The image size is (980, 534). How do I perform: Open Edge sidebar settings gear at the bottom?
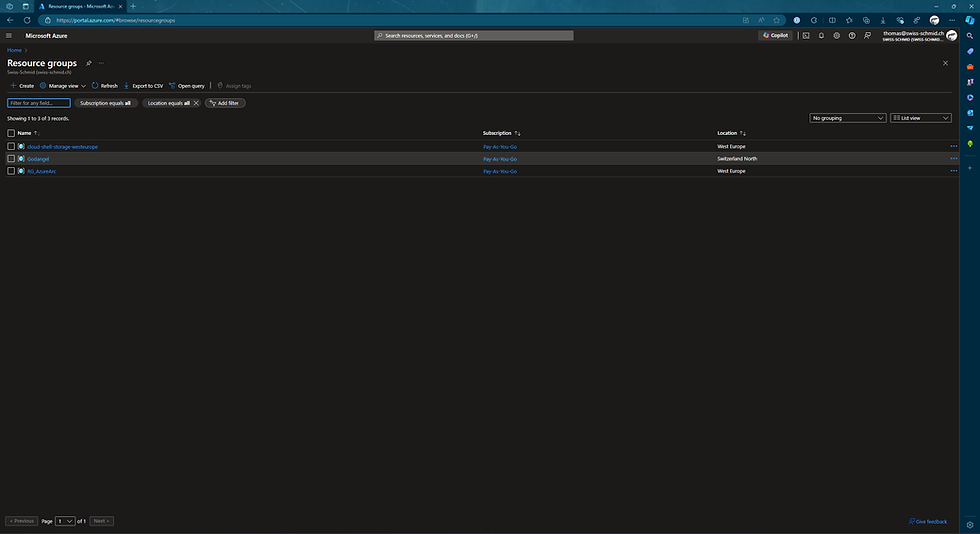click(970, 525)
